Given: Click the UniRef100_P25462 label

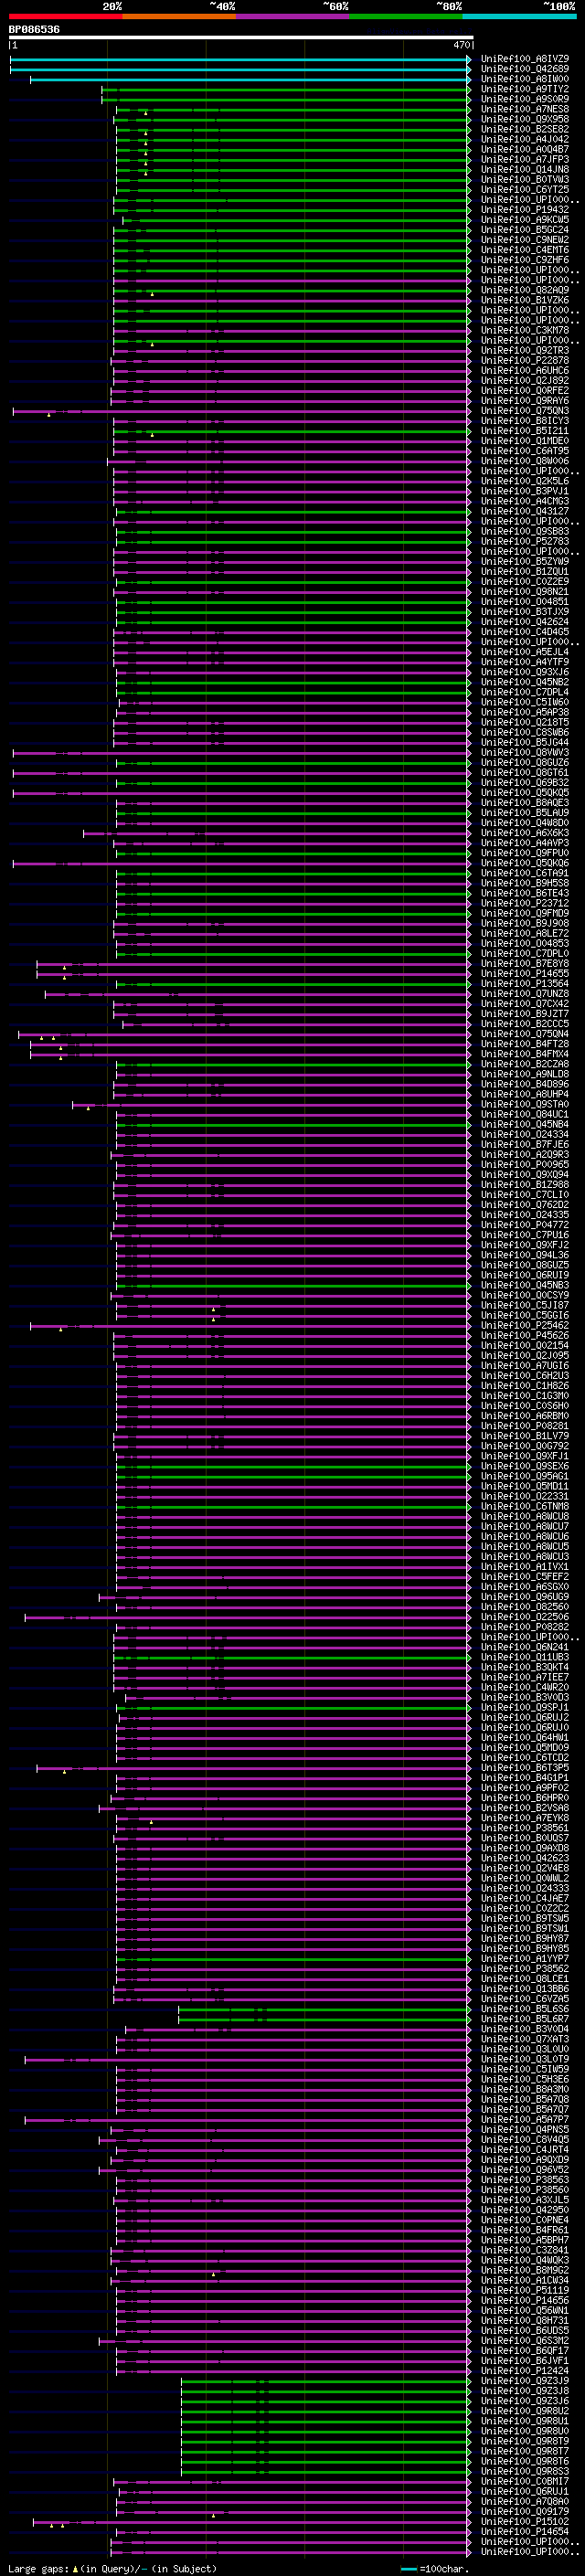Looking at the screenshot, I should point(525,1325).
